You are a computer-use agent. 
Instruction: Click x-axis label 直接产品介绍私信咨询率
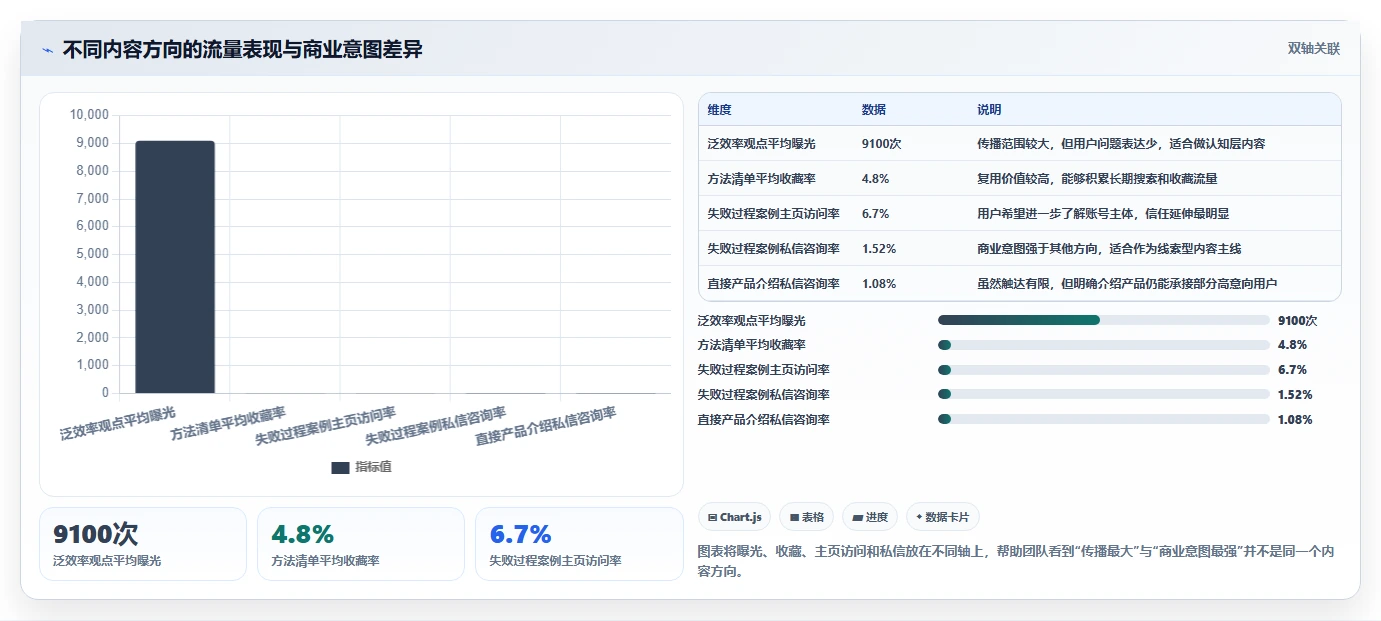(545, 427)
